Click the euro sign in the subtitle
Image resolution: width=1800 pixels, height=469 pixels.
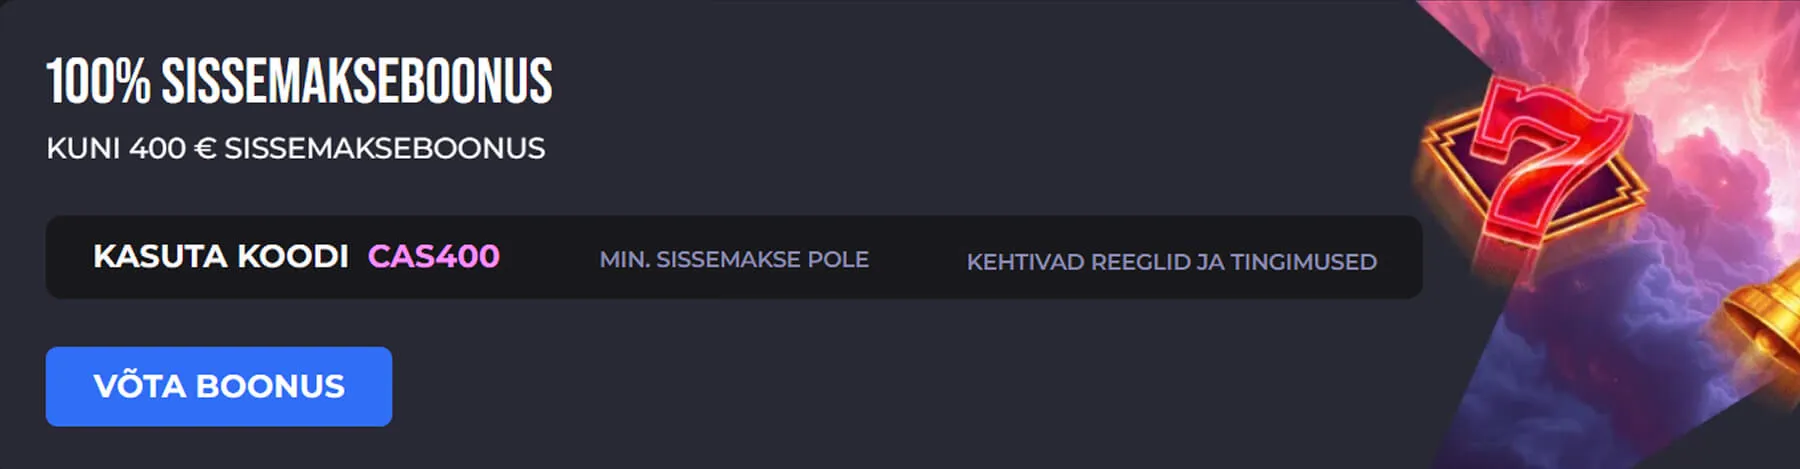pos(205,148)
